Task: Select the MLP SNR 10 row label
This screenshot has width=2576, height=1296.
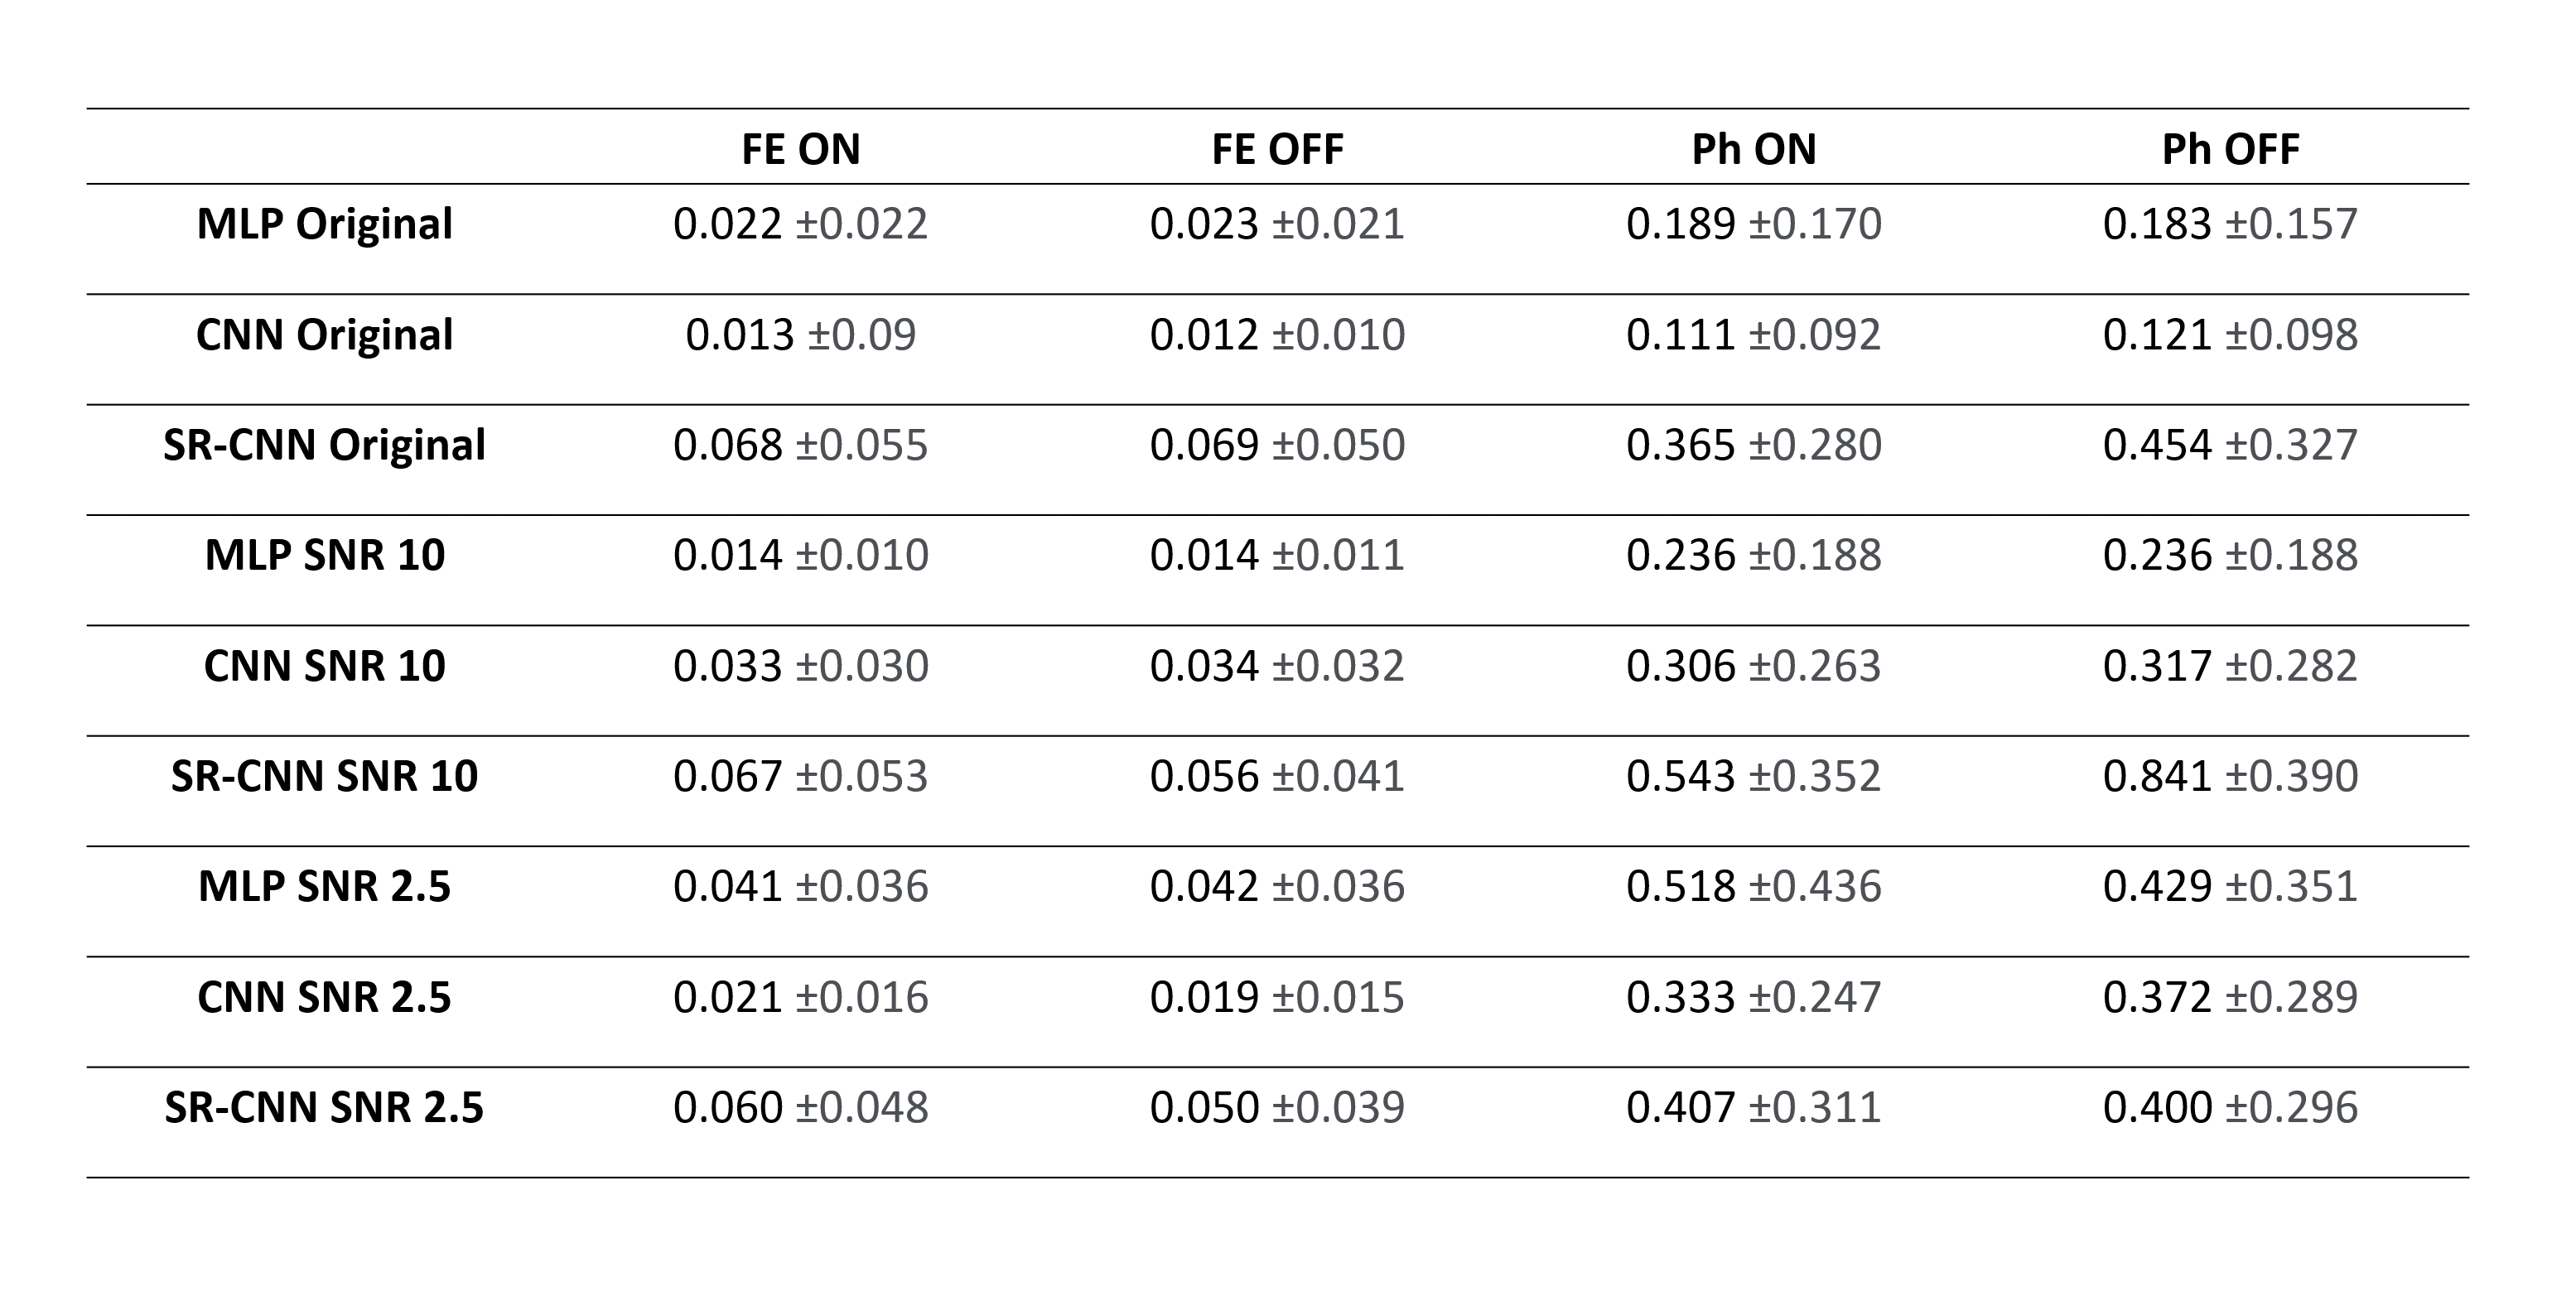Action: point(324,555)
